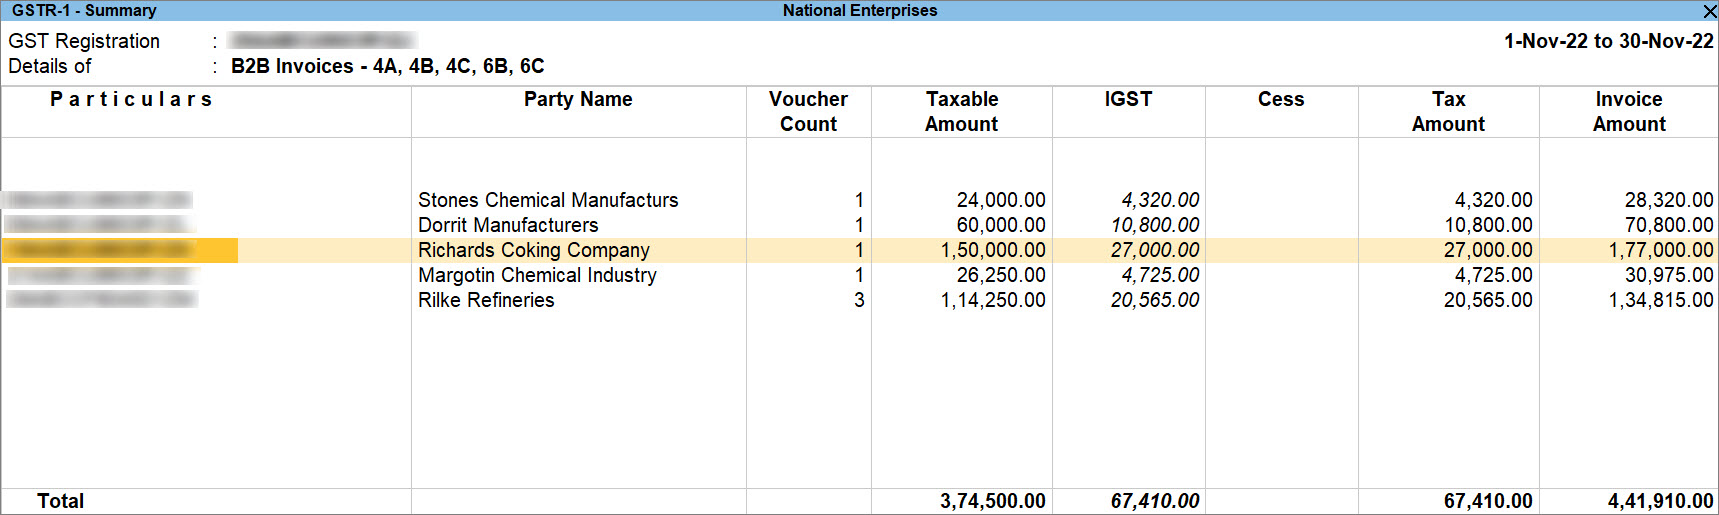The image size is (1719, 515).
Task: Select Dorrit Manufacturers party name
Action: point(508,225)
